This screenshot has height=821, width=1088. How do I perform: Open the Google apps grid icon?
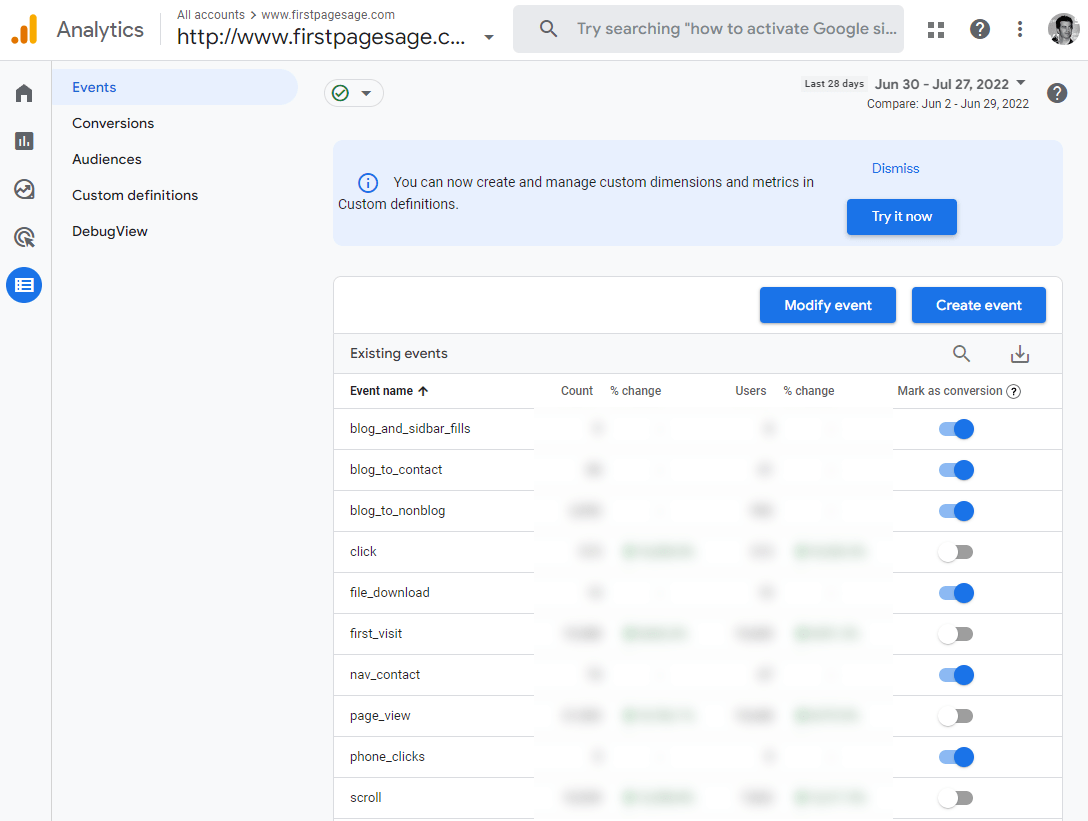[936, 29]
